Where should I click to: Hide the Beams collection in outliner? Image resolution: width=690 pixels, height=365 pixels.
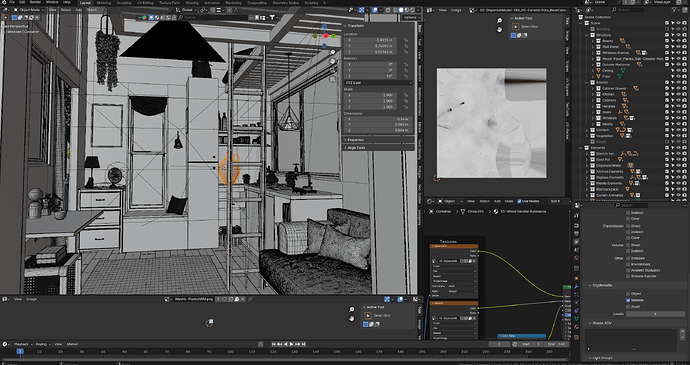(679, 41)
